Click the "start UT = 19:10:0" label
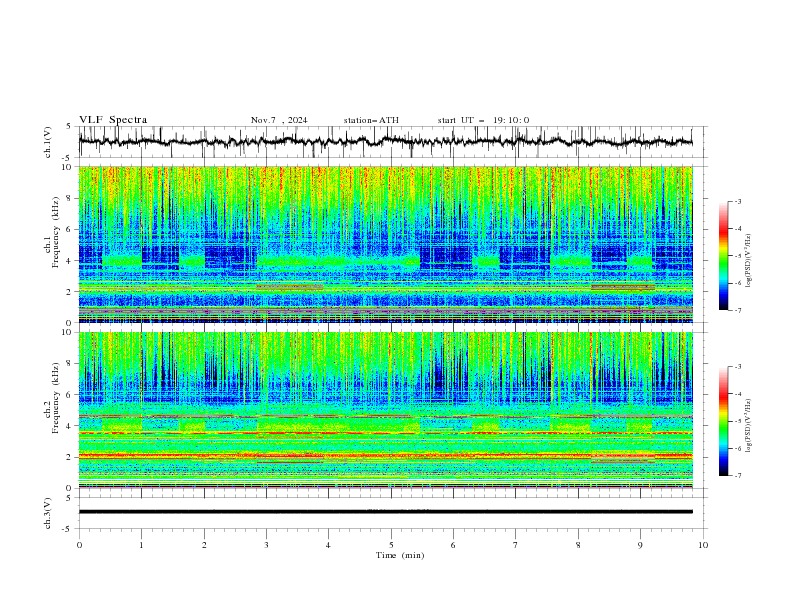Viewport: 792px width, 612px height. (483, 120)
